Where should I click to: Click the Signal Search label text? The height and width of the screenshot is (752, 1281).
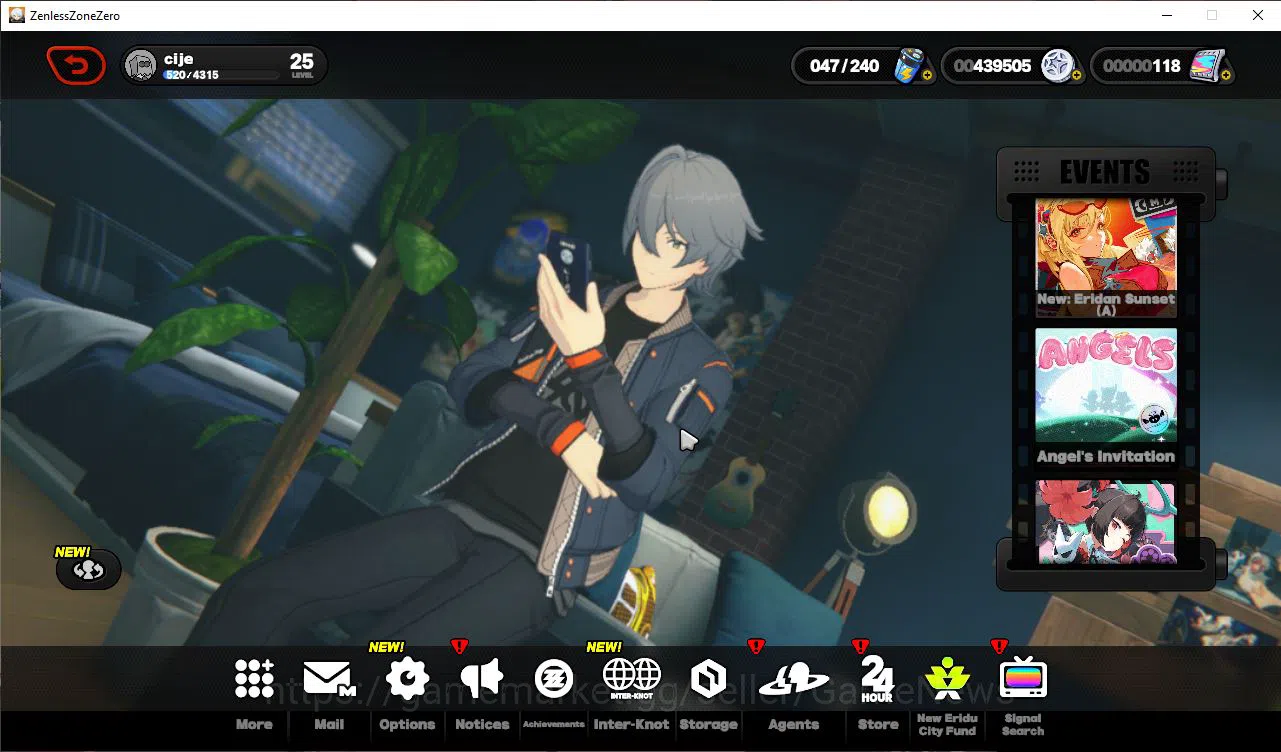pos(1023,724)
